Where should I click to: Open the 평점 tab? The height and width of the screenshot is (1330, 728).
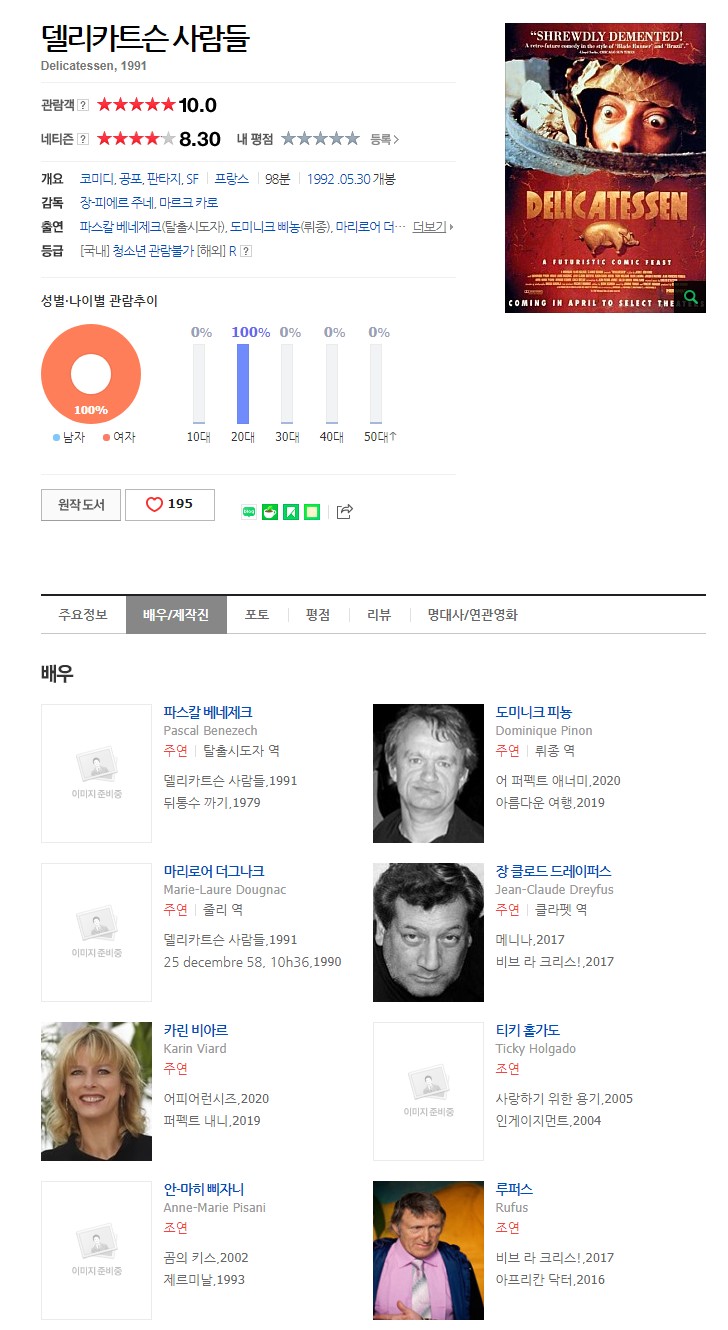click(x=318, y=615)
